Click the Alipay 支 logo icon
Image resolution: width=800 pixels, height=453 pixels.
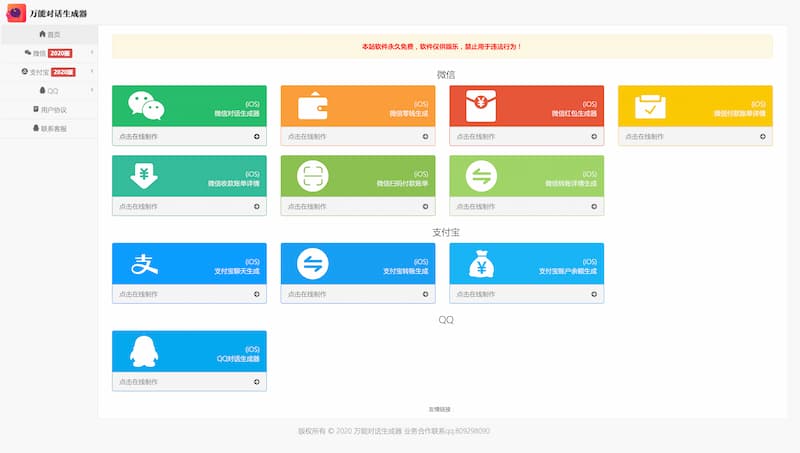pos(144,264)
